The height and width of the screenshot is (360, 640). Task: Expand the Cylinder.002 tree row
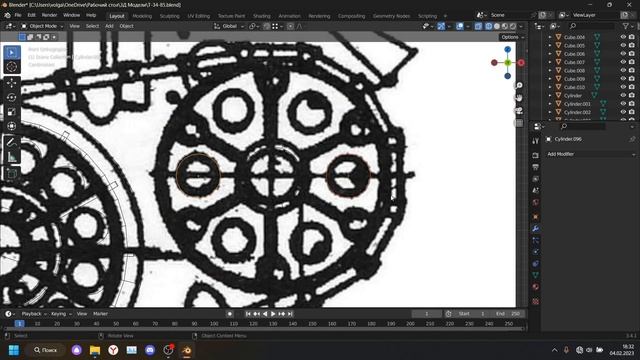(x=550, y=112)
